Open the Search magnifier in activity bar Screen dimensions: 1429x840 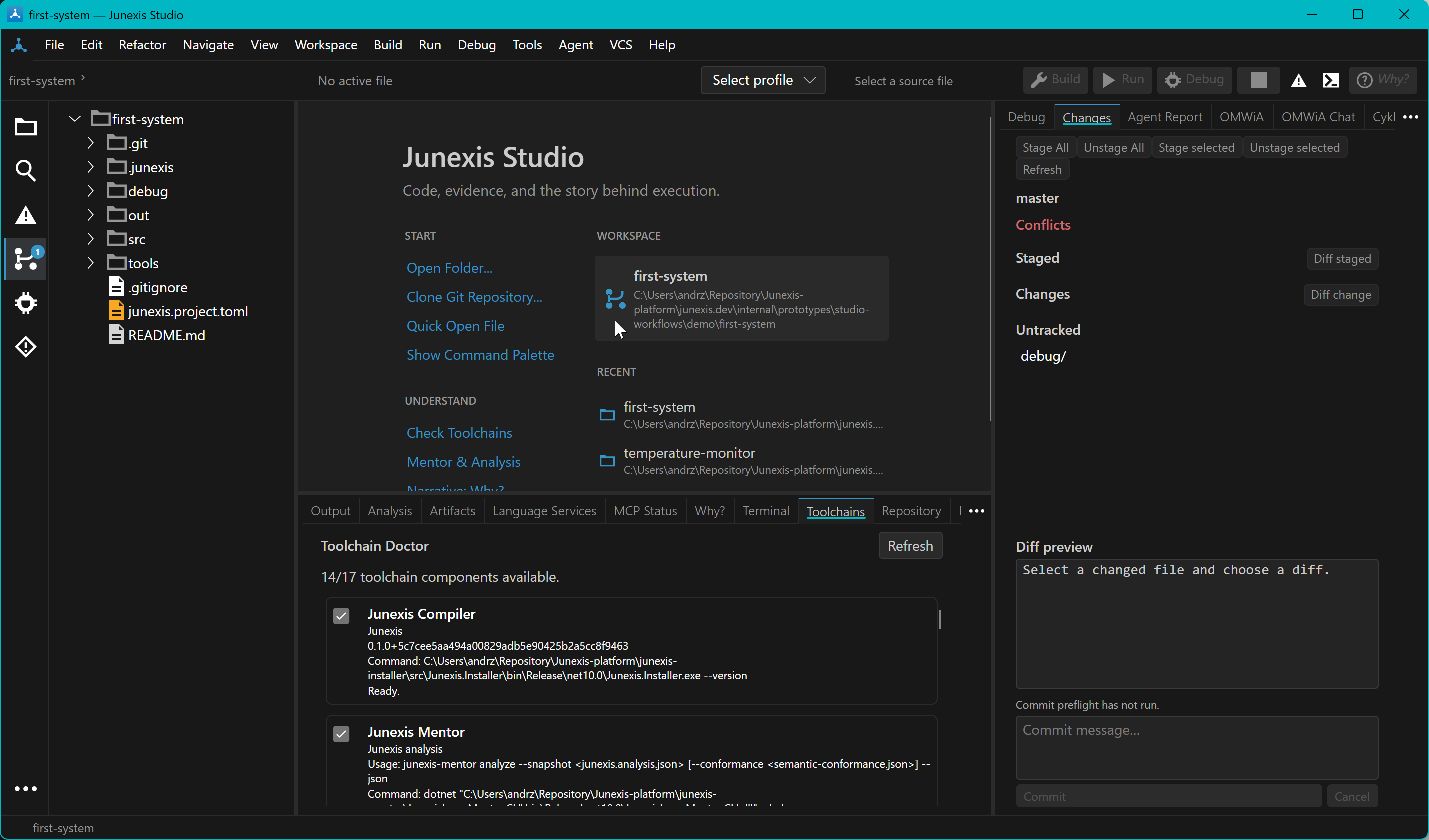(26, 171)
